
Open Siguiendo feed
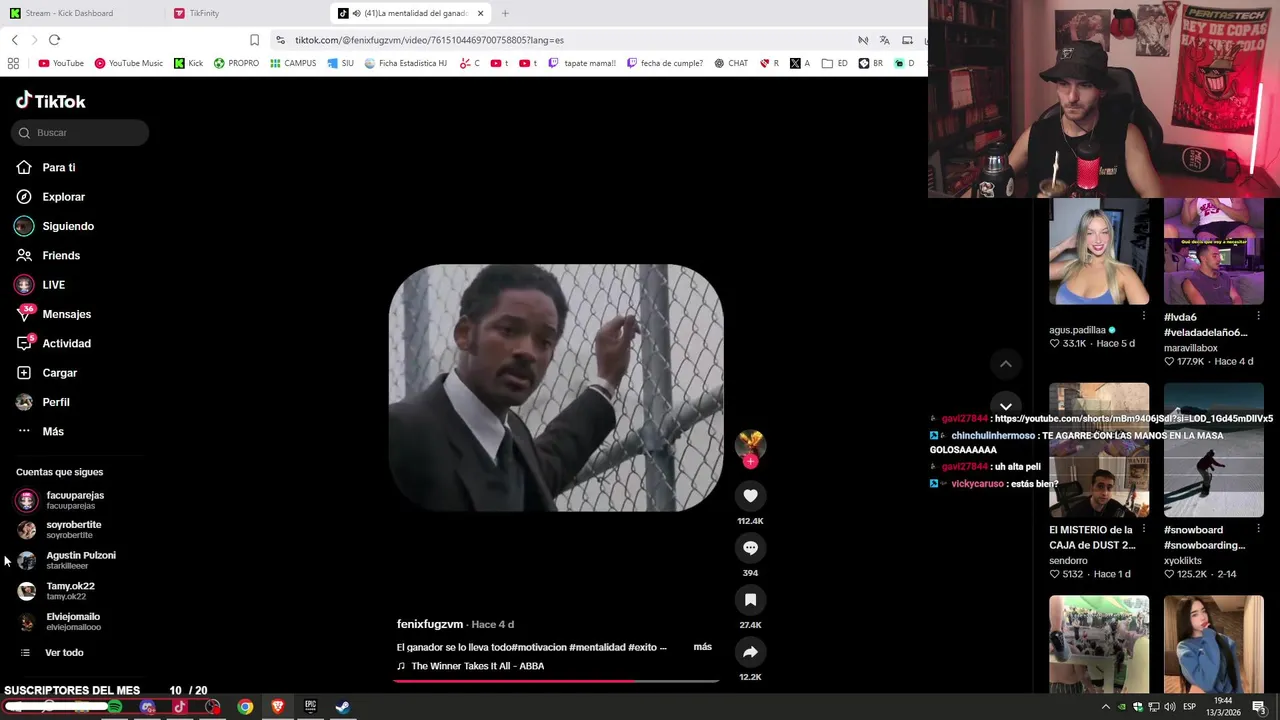tap(68, 226)
